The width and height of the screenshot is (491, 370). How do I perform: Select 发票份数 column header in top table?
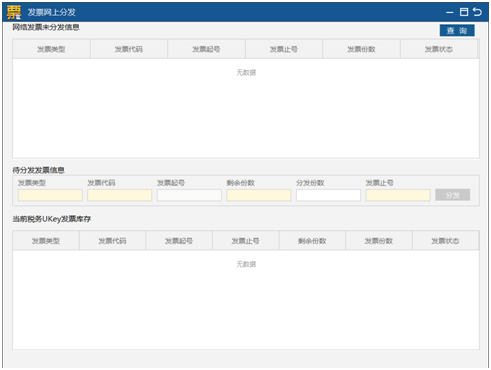tap(361, 49)
